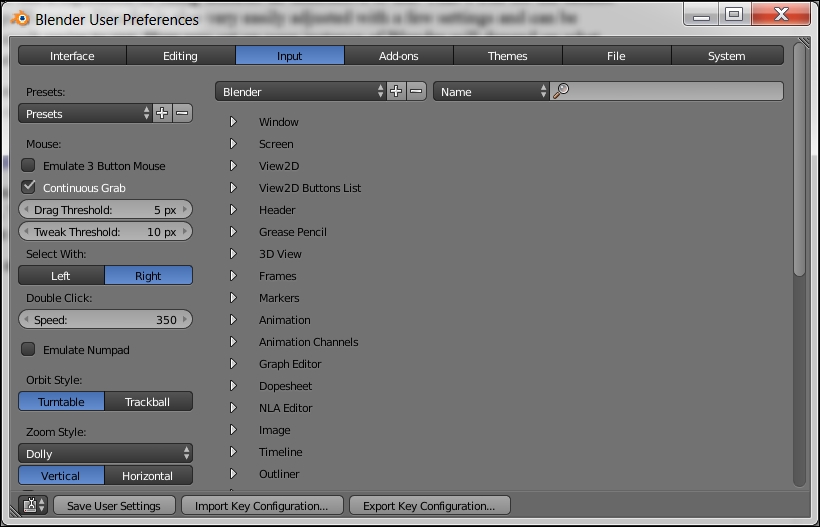
Task: Choose Trackball orbit style
Action: pyautogui.click(x=149, y=402)
